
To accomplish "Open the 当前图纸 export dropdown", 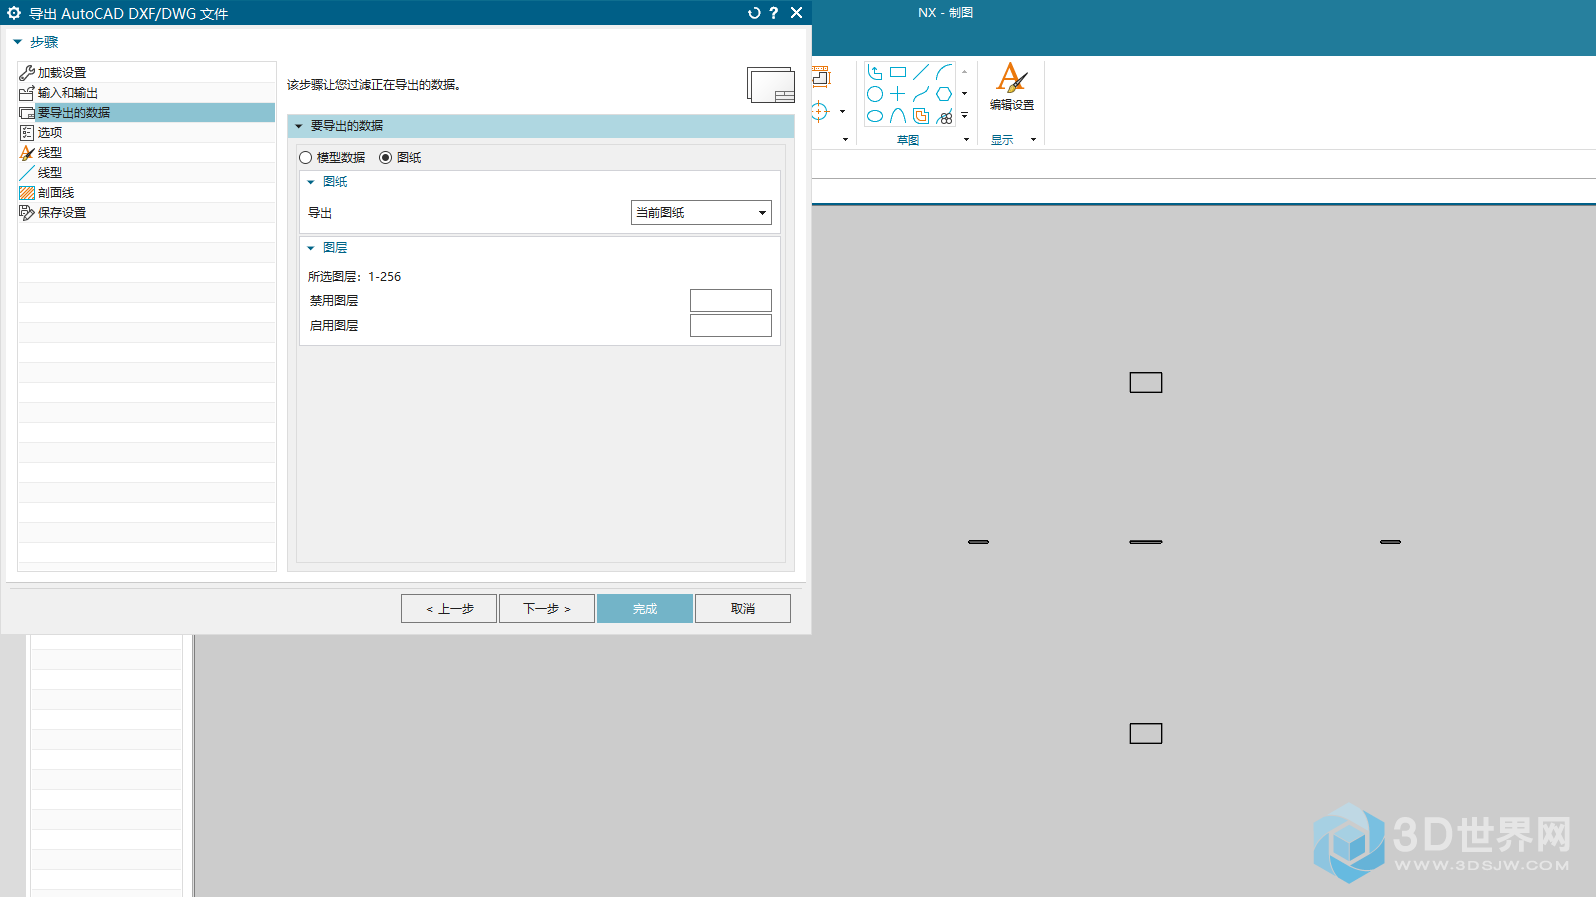I will 701,212.
